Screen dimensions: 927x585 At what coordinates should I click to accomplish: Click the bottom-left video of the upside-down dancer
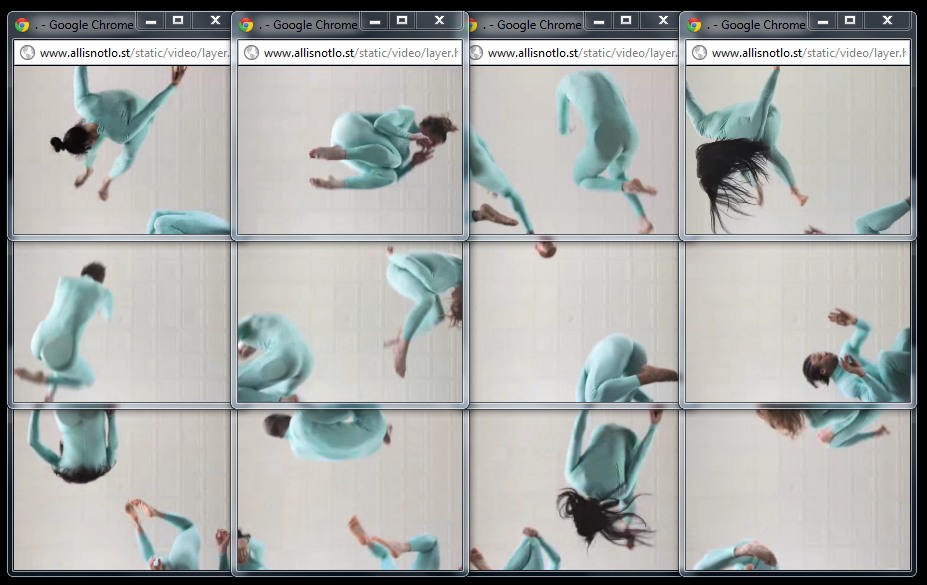click(x=120, y=488)
